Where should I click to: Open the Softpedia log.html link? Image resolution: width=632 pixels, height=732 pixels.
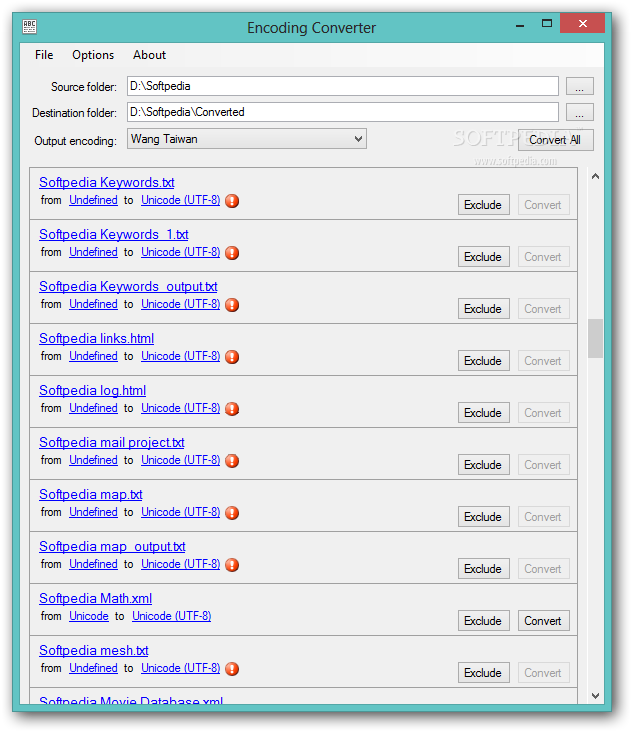coord(92,390)
